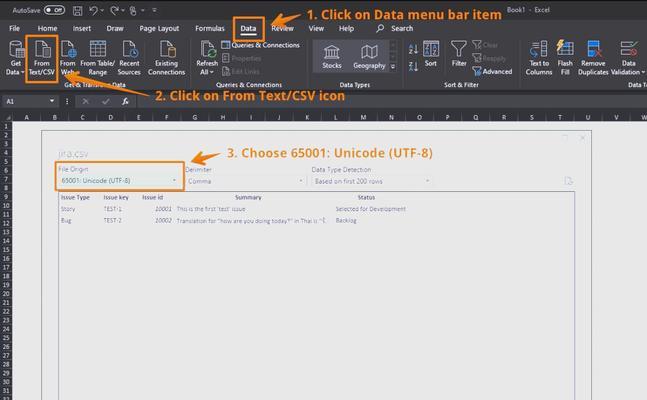Image resolution: width=647 pixels, height=400 pixels.
Task: Select the Stocks data type
Action: 332,57
